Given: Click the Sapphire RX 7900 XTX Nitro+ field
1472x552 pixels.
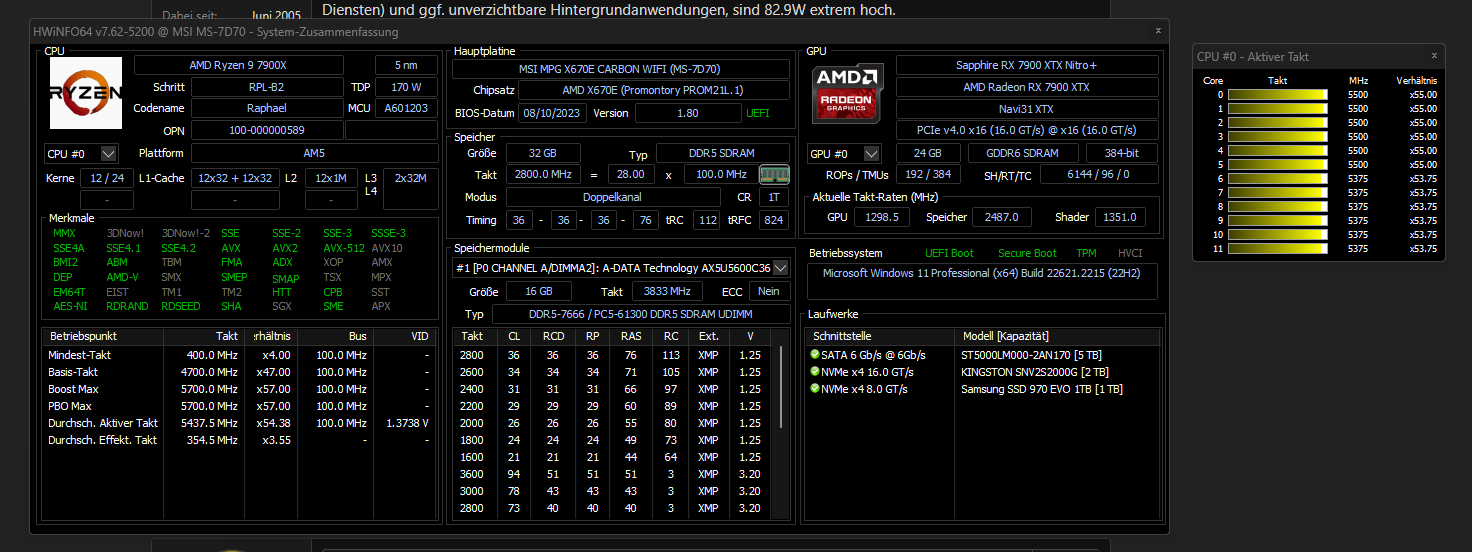Looking at the screenshot, I should [x=1027, y=65].
